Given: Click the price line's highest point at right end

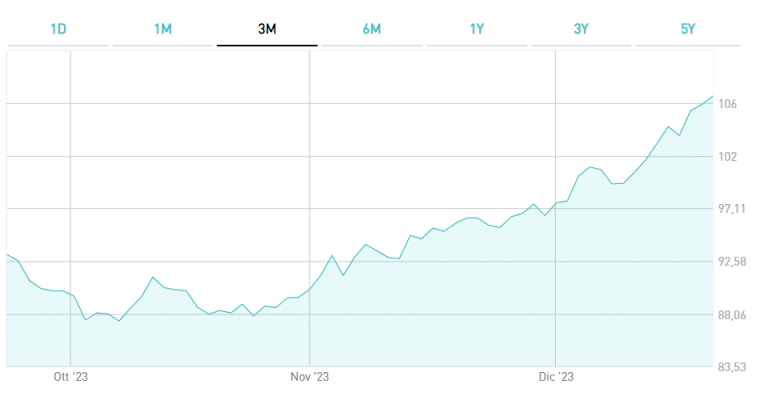Looking at the screenshot, I should pyautogui.click(x=712, y=97).
